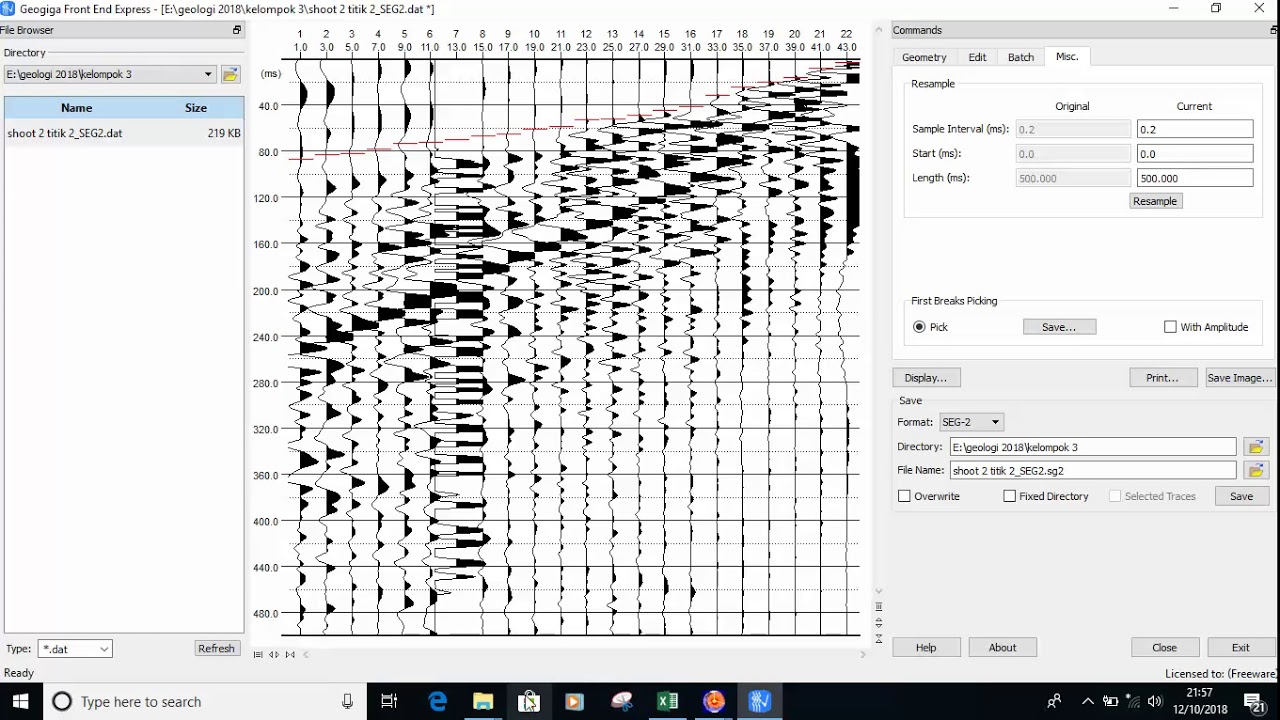Image resolution: width=1280 pixels, height=720 pixels.
Task: Browse for directory in File Browser
Action: pyautogui.click(x=230, y=74)
